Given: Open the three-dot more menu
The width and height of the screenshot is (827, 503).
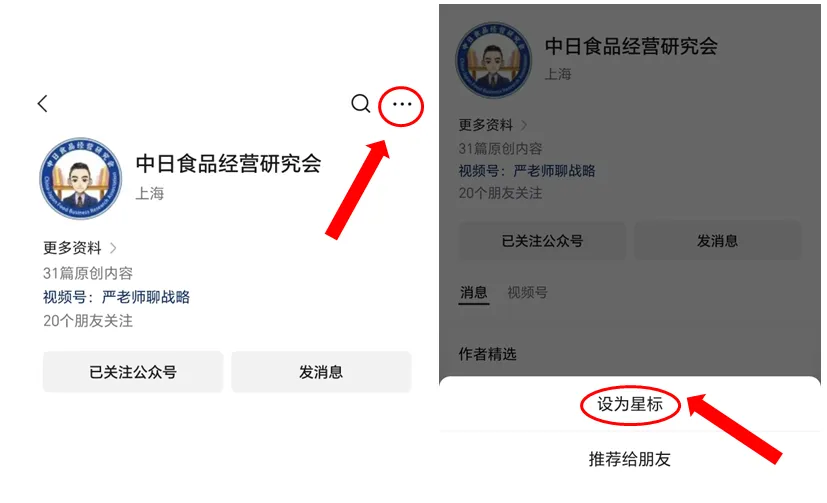Looking at the screenshot, I should pyautogui.click(x=402, y=104).
